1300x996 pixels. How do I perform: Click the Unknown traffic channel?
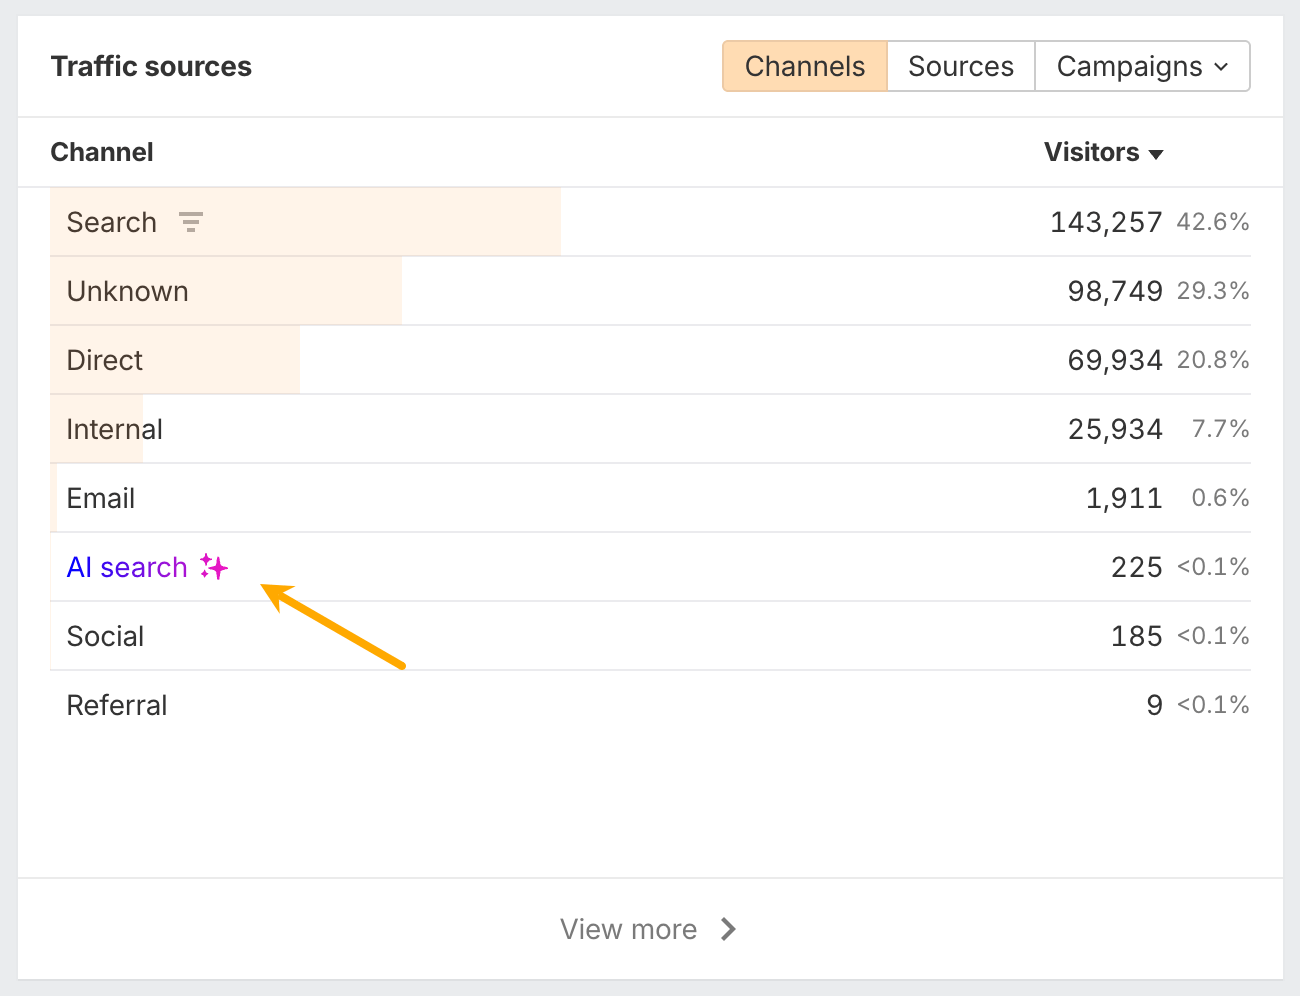[x=127, y=291]
